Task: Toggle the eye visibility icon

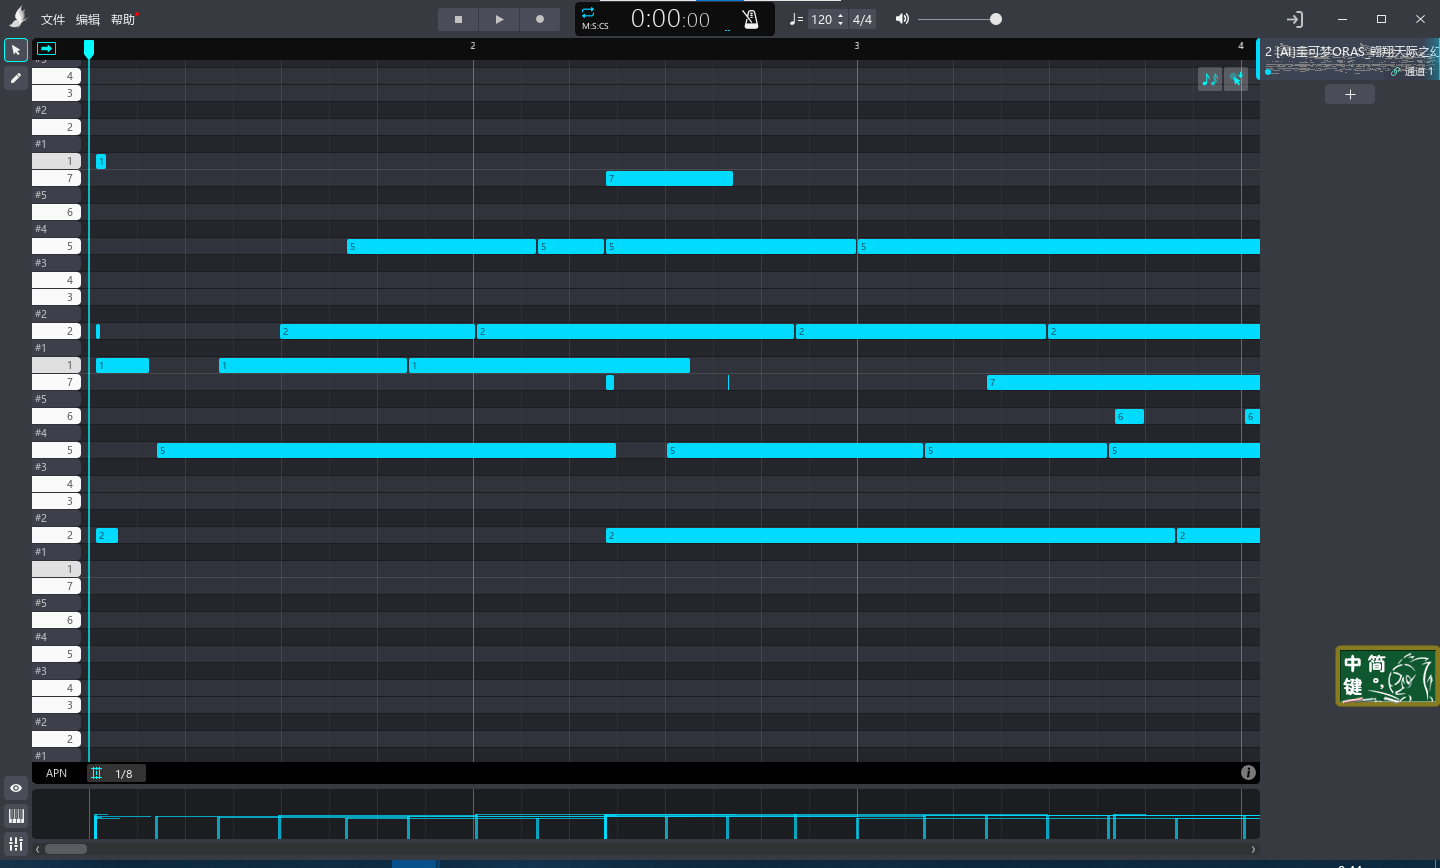Action: (x=16, y=788)
